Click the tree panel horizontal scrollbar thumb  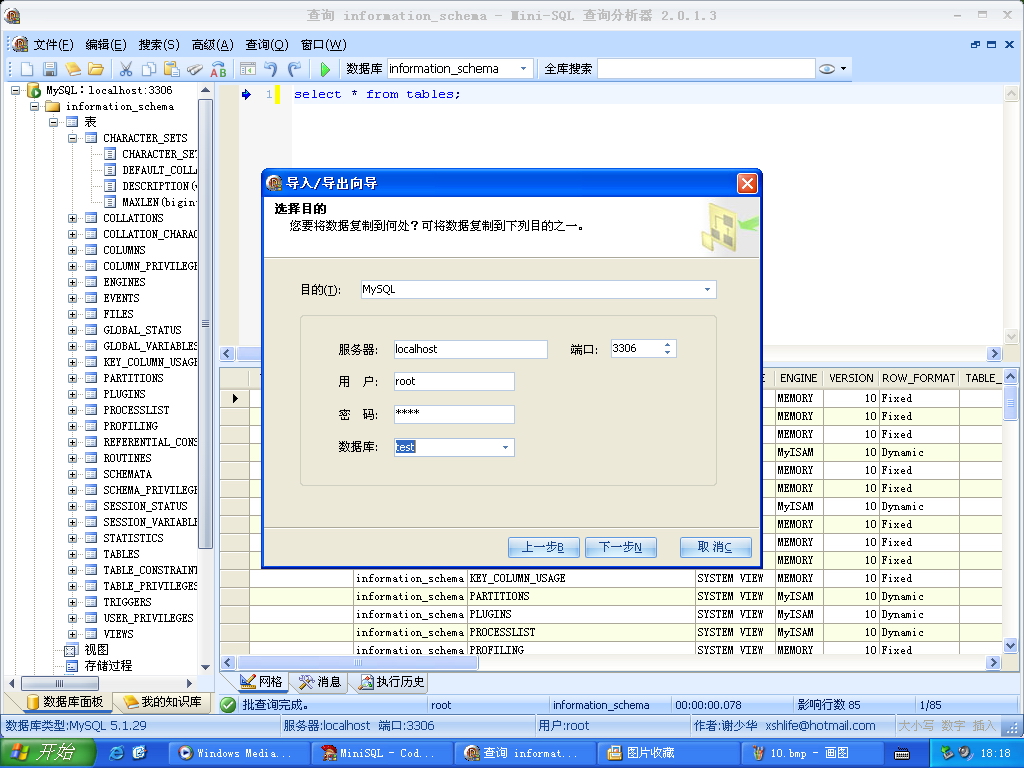pos(59,683)
